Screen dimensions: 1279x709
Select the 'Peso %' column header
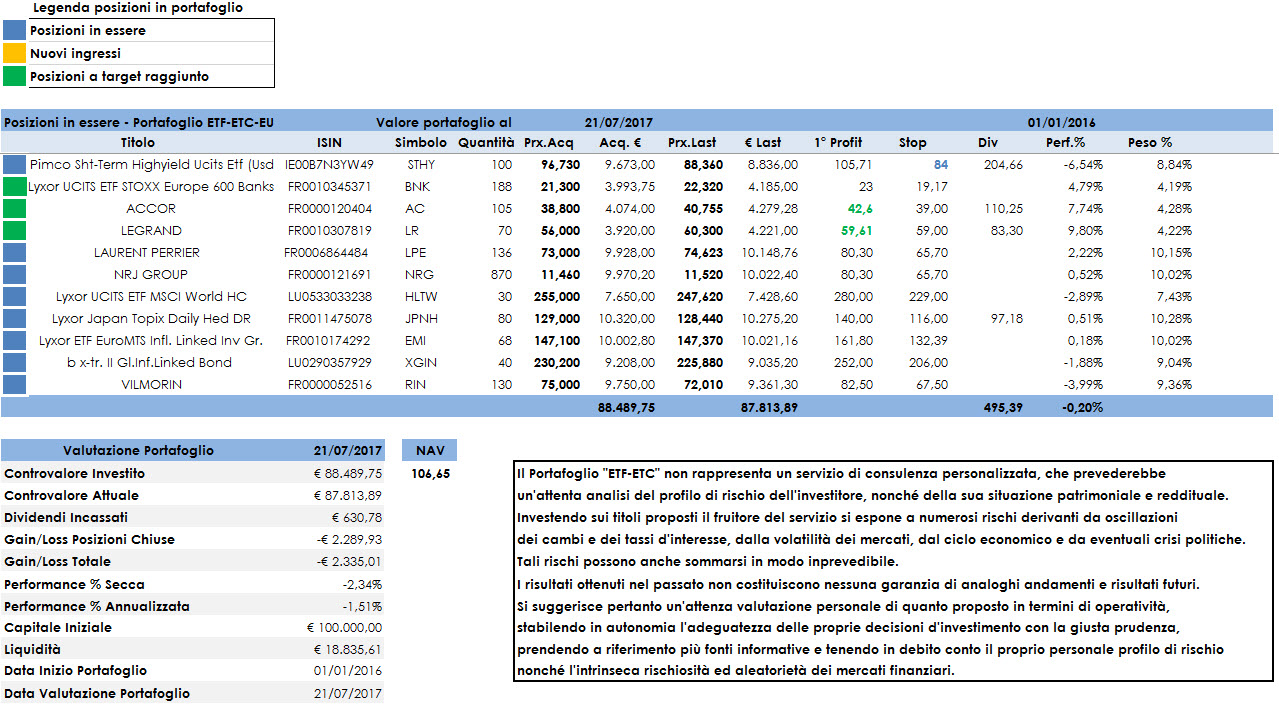pos(1150,143)
